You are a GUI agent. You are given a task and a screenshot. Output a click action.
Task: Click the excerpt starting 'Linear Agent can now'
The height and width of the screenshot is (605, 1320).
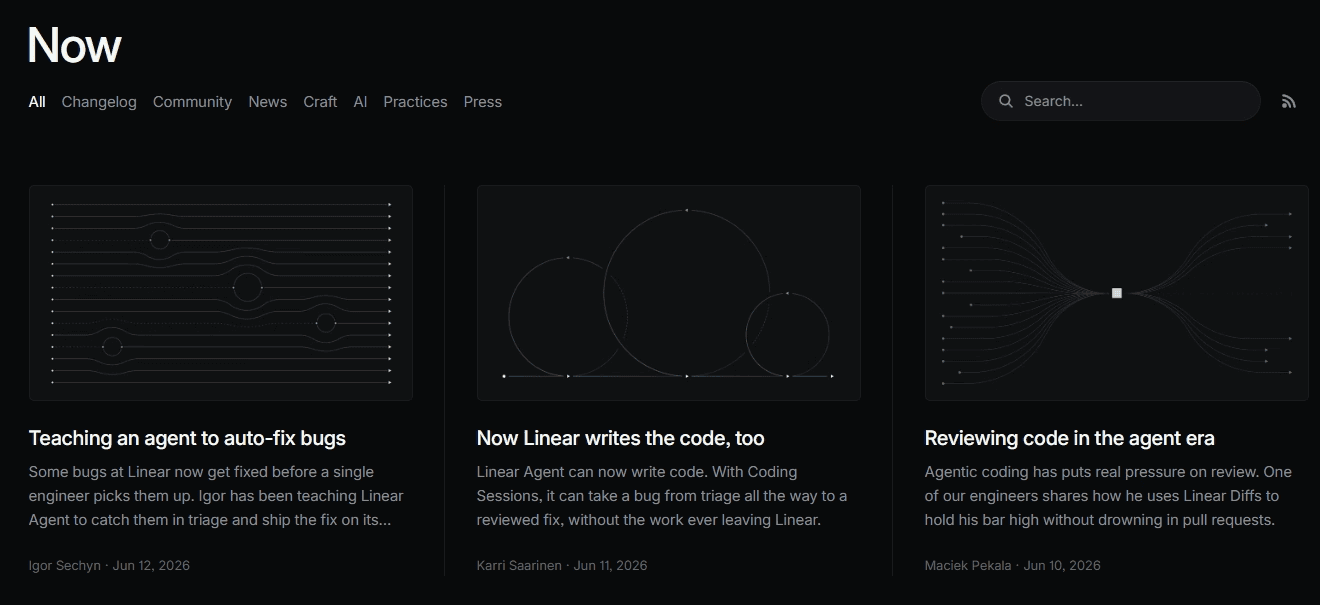pyautogui.click(x=662, y=496)
